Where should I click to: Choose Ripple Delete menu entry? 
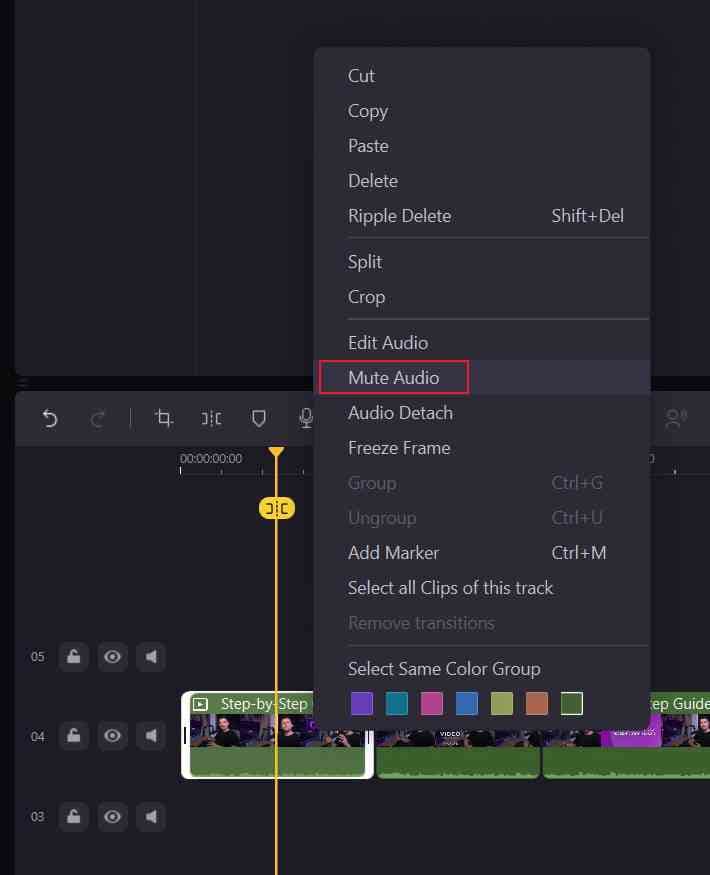(x=482, y=216)
